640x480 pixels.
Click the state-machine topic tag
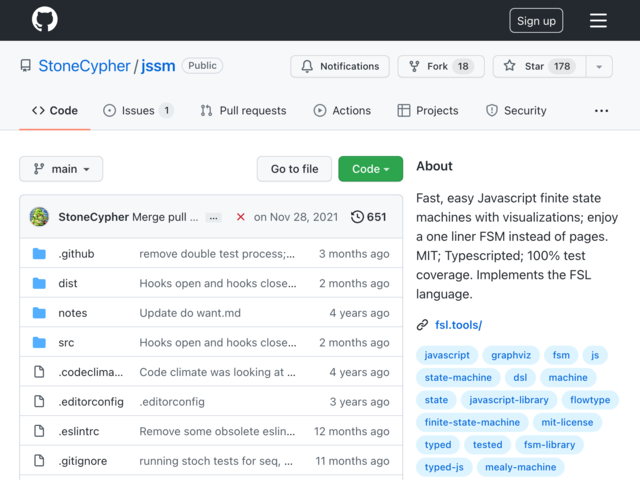[x=458, y=378]
